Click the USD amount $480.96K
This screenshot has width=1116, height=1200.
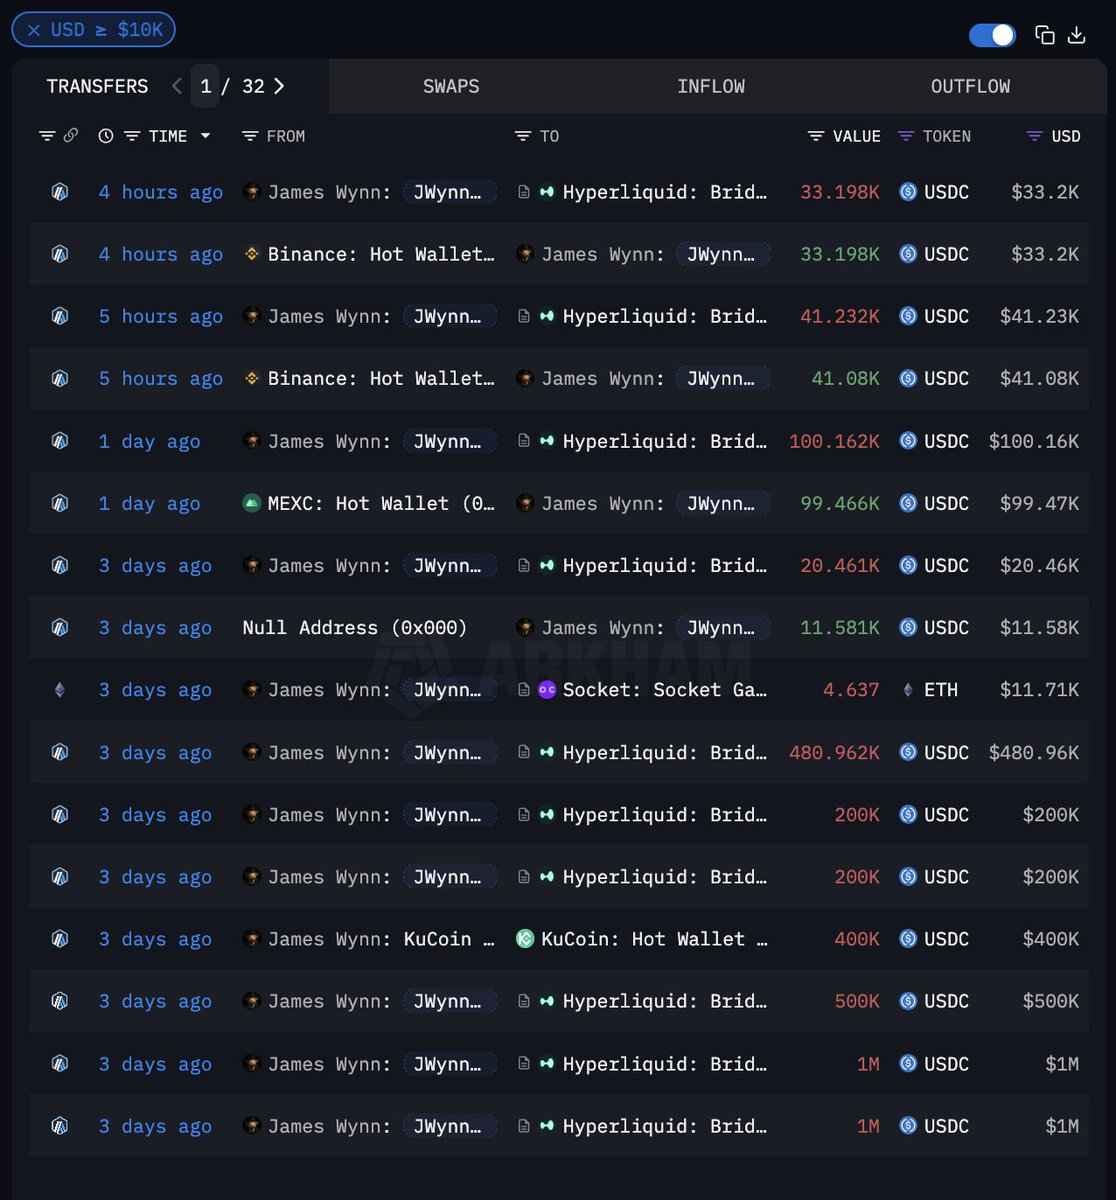coord(1034,753)
